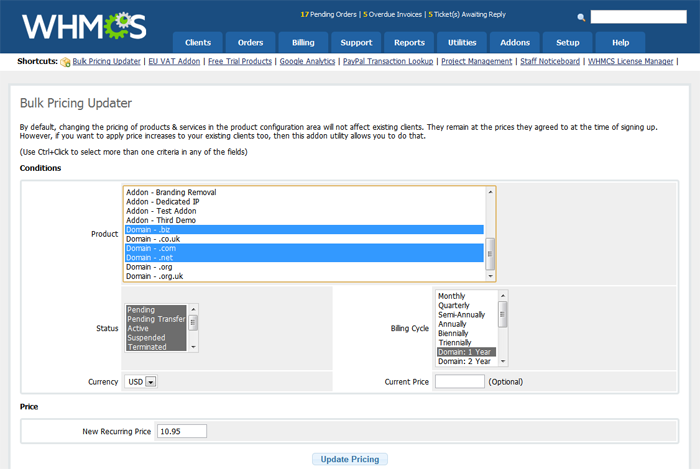The height and width of the screenshot is (469, 700).
Task: Open the Support menu
Action: point(356,42)
